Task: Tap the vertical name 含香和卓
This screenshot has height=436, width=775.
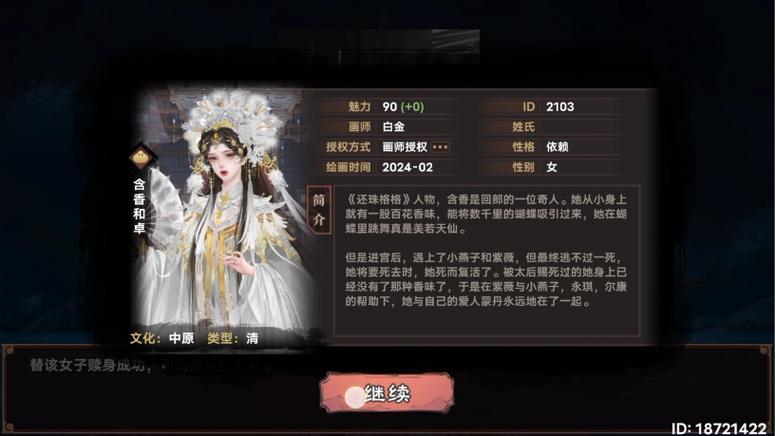Action: [139, 206]
